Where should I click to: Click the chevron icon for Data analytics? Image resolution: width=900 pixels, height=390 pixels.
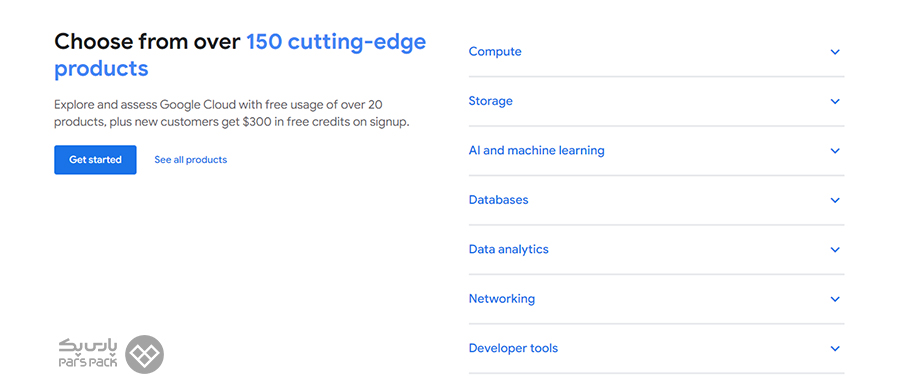(x=835, y=249)
